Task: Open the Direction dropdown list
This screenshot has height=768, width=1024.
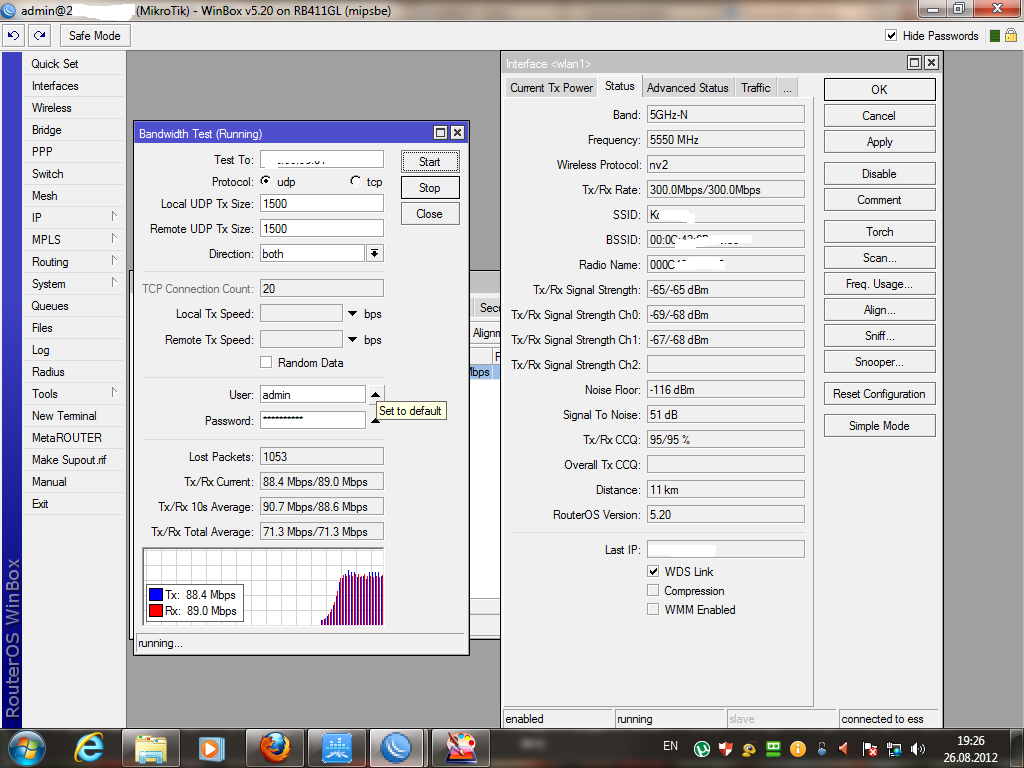Action: [x=375, y=254]
